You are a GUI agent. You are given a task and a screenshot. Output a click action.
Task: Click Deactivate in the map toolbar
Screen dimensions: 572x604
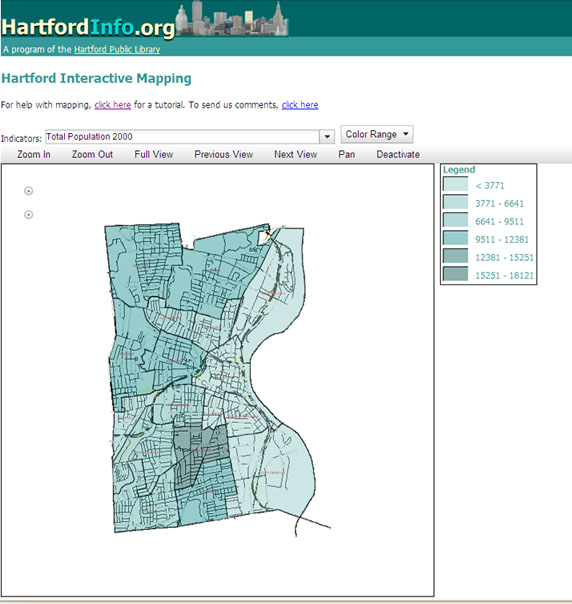click(398, 154)
